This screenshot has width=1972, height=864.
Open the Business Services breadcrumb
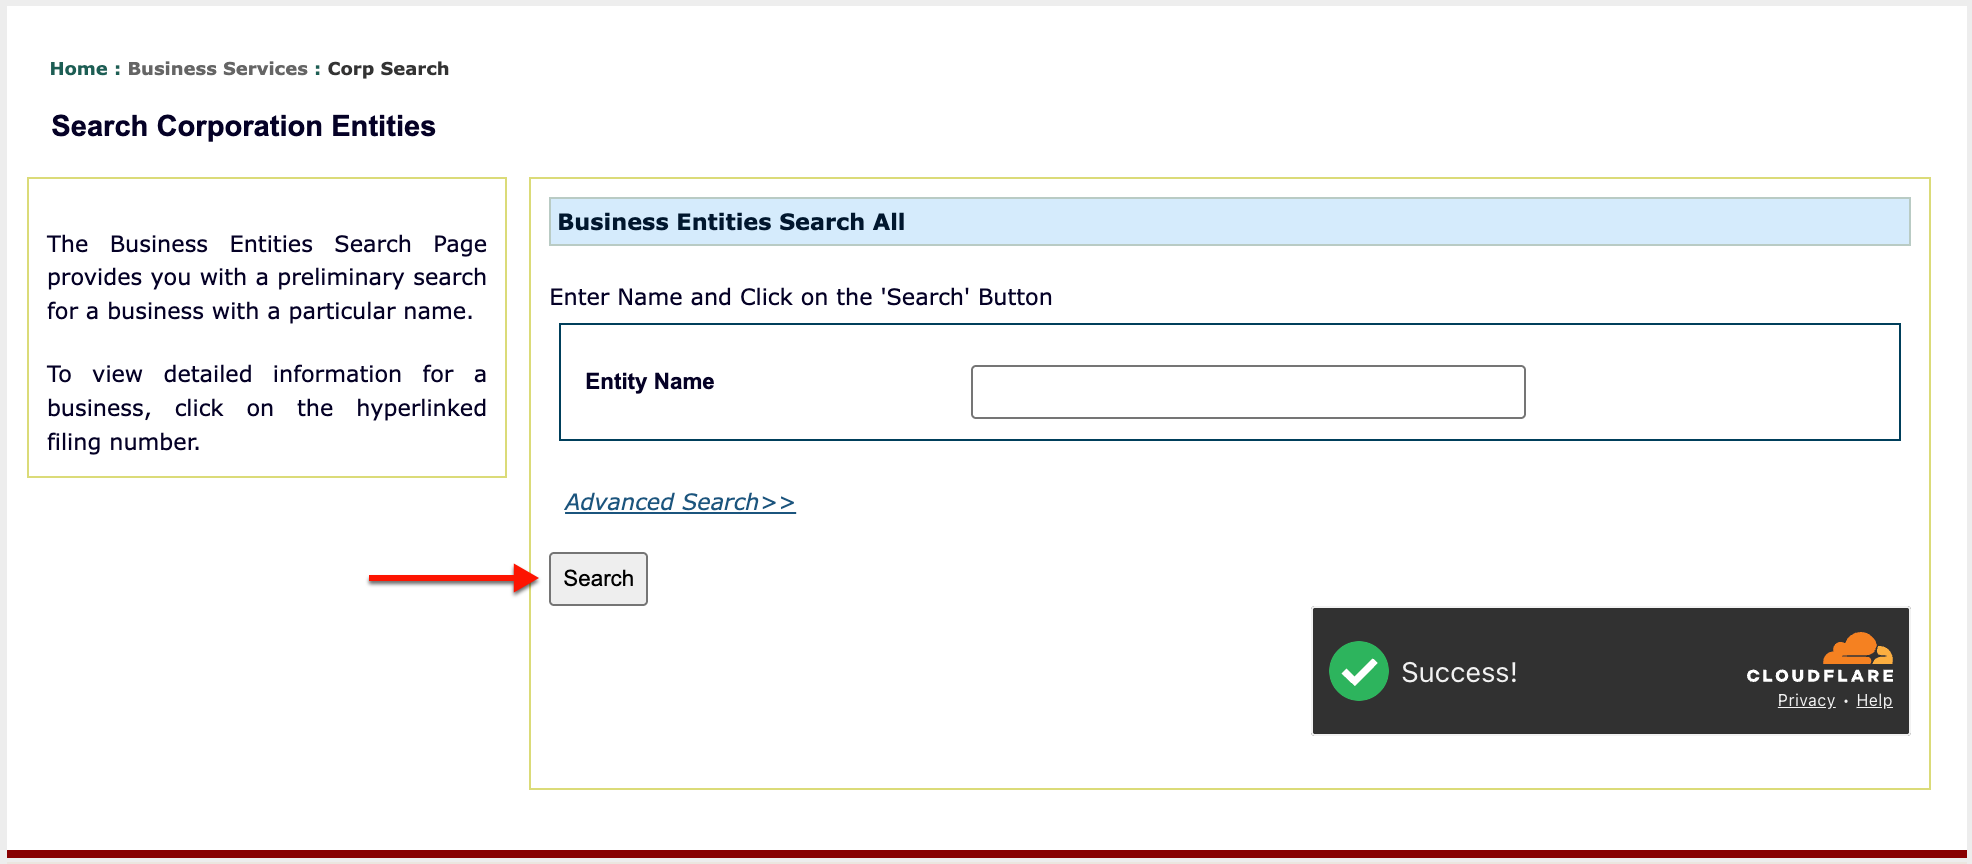click(x=217, y=69)
